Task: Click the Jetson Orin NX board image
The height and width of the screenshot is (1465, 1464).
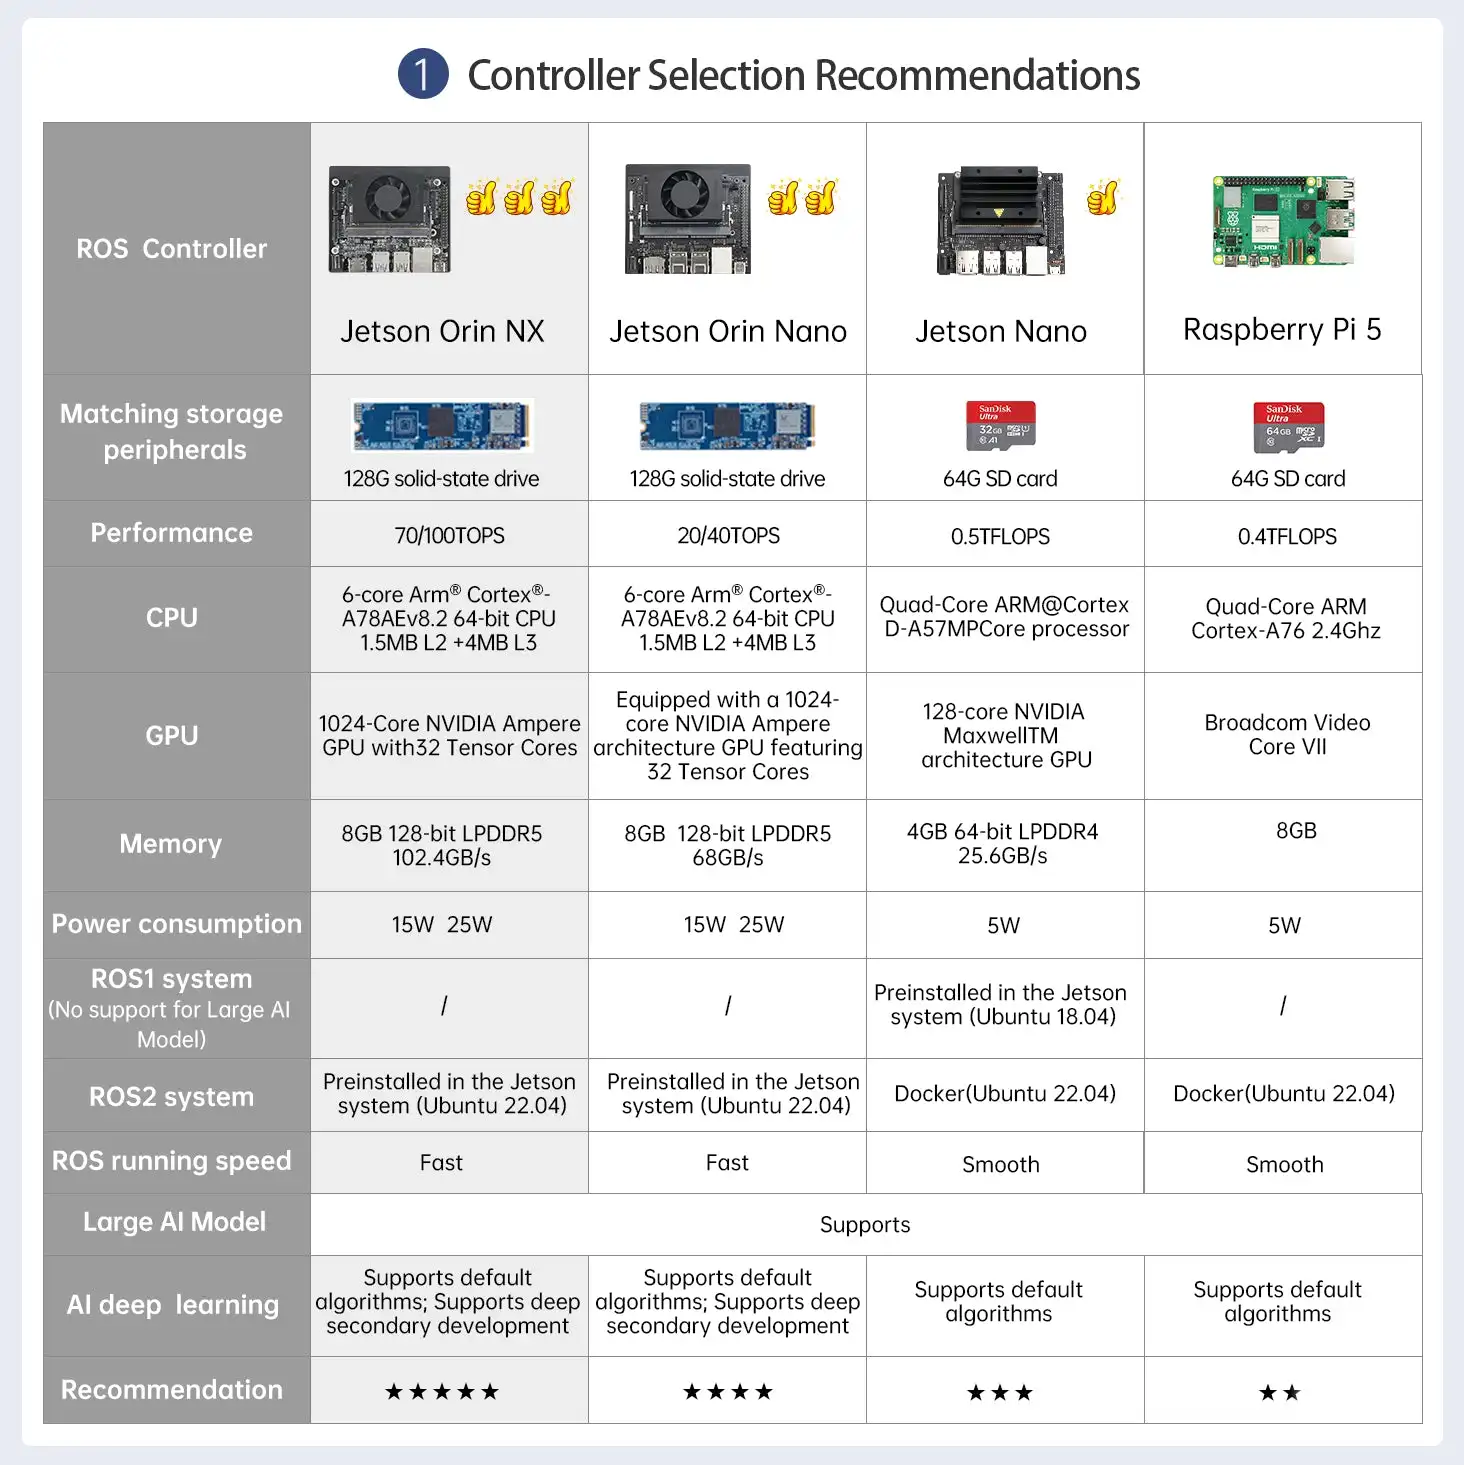Action: tap(389, 220)
